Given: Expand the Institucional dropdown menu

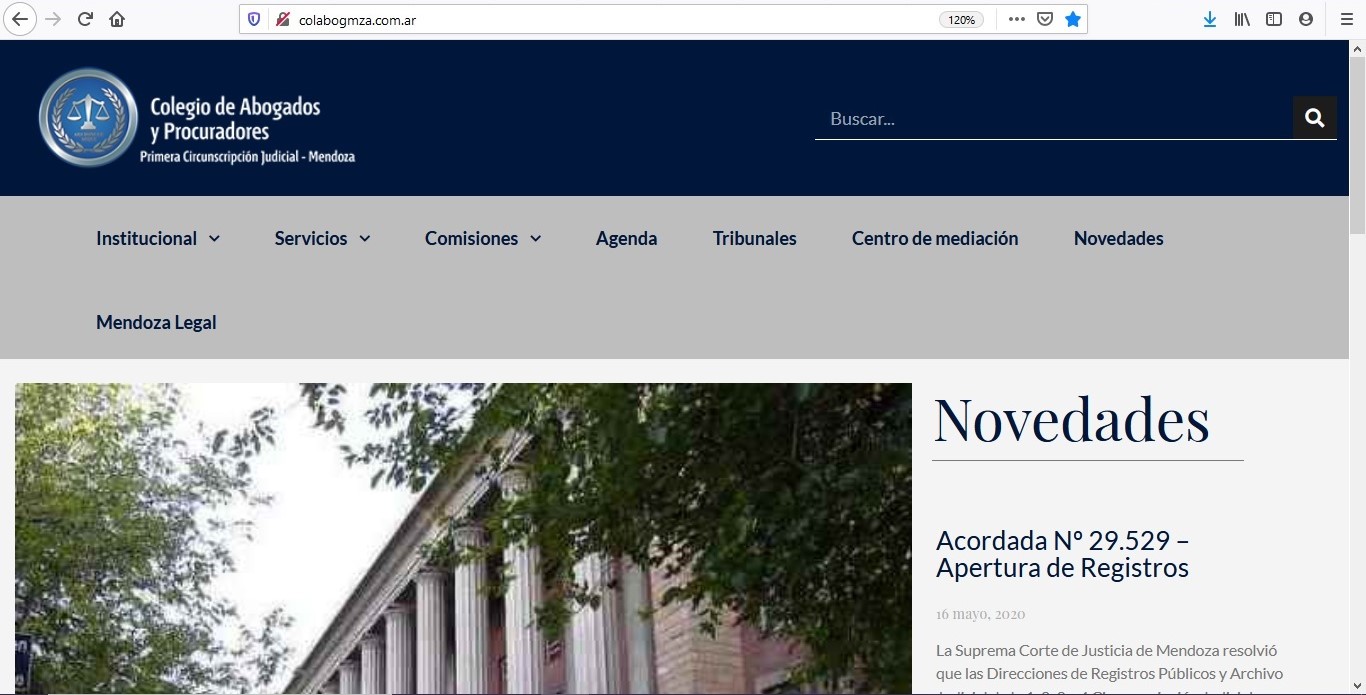Looking at the screenshot, I should [158, 238].
